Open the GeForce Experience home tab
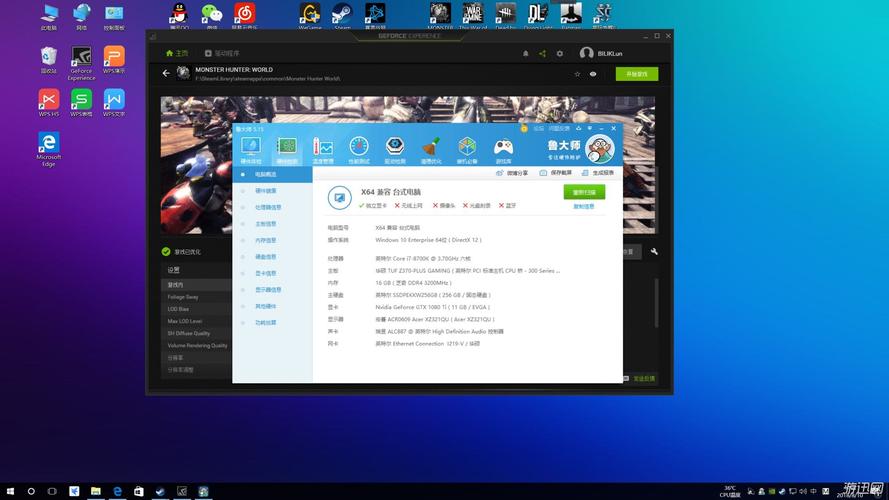The width and height of the screenshot is (889, 500). 177,53
